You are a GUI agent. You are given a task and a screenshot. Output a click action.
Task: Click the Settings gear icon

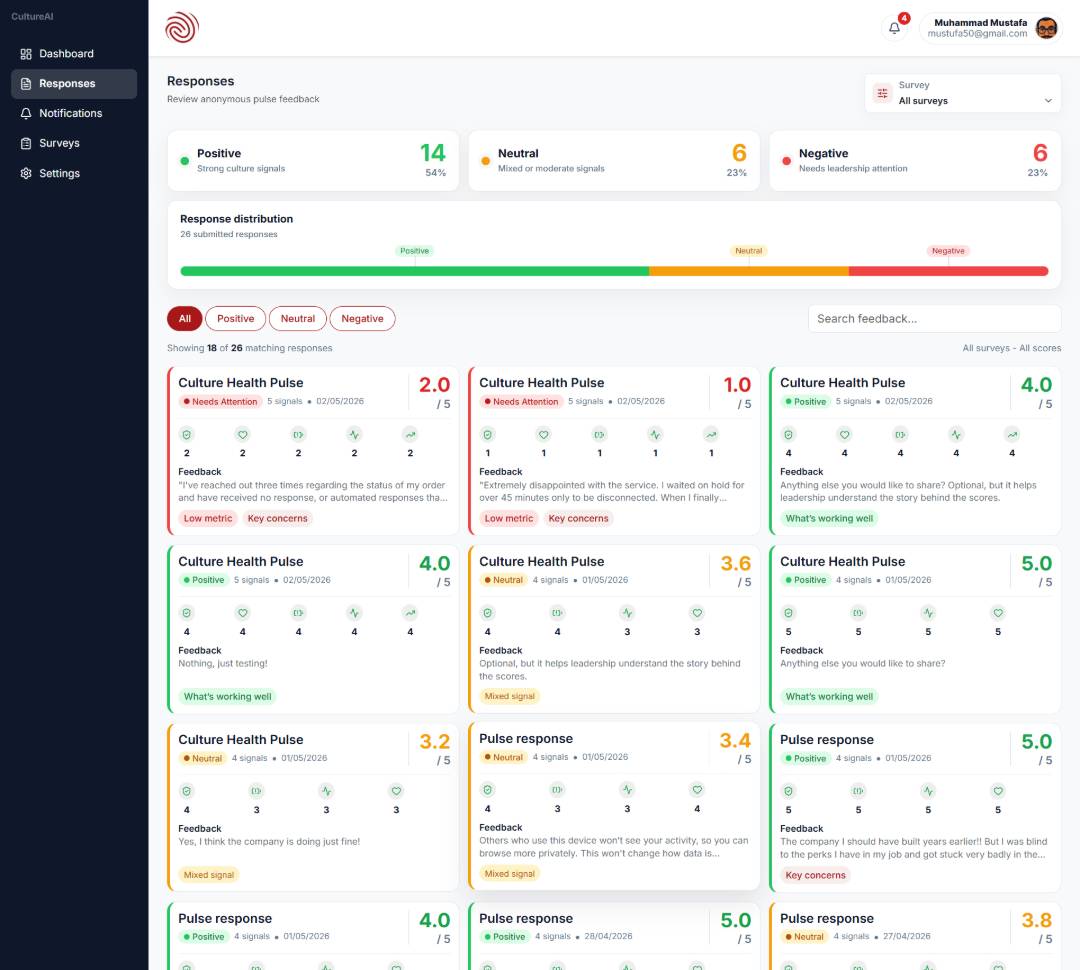pyautogui.click(x=26, y=173)
